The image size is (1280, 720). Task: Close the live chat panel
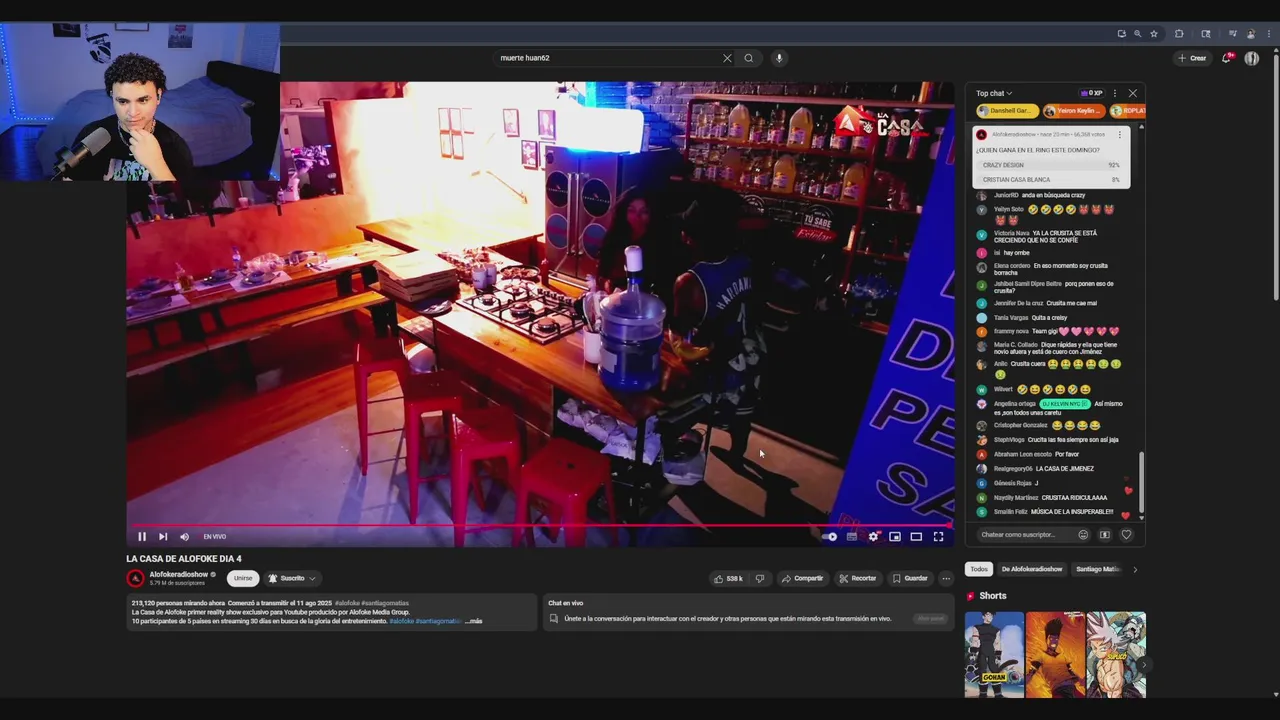1132,93
